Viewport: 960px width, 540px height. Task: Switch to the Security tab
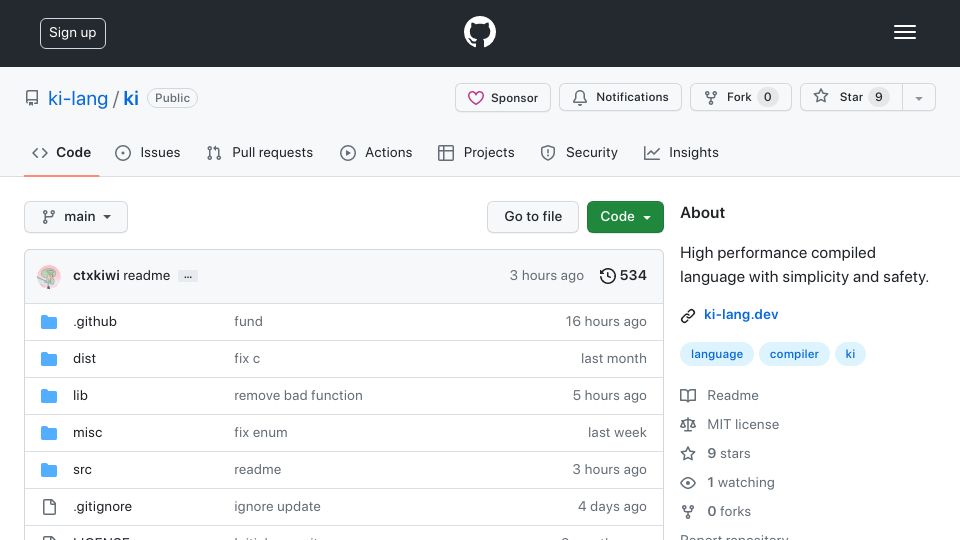[579, 152]
